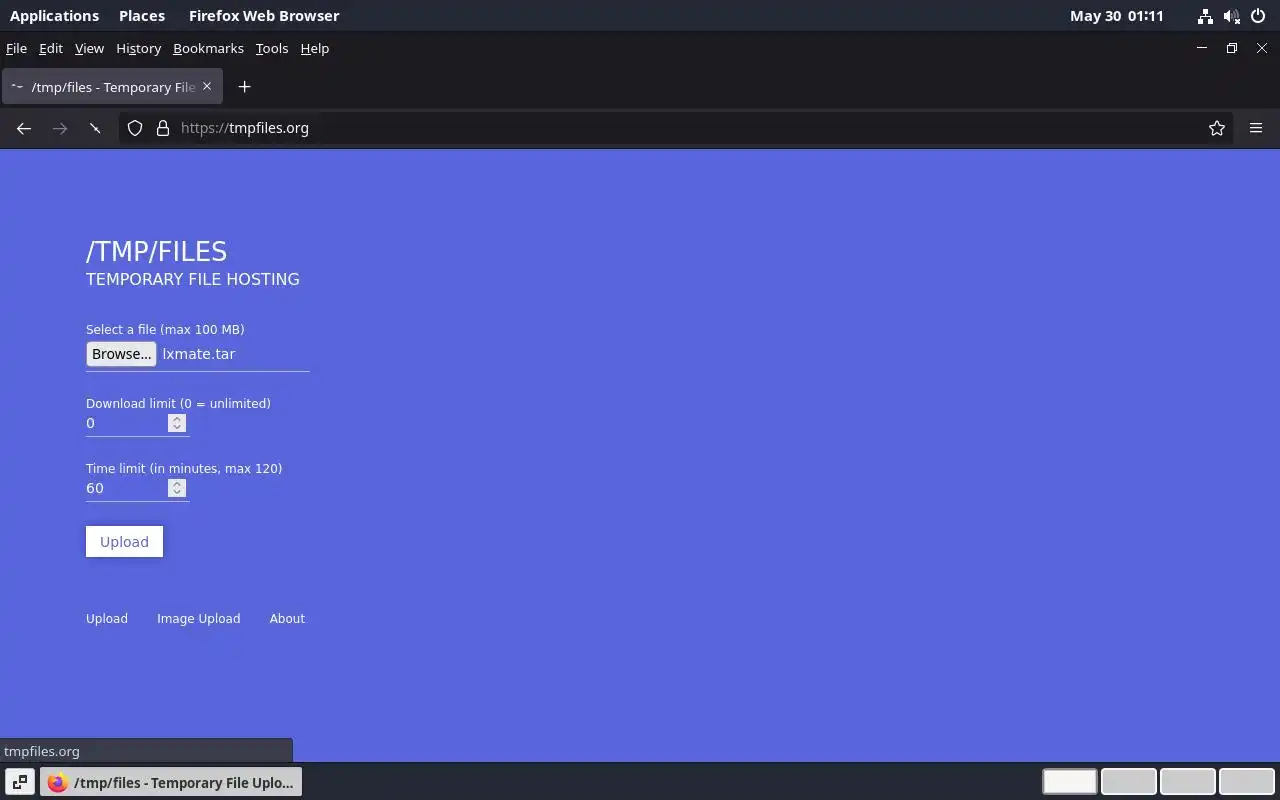1280x800 pixels.
Task: Click the 'Select a file (max 100 MB)' label
Action: pyautogui.click(x=165, y=329)
